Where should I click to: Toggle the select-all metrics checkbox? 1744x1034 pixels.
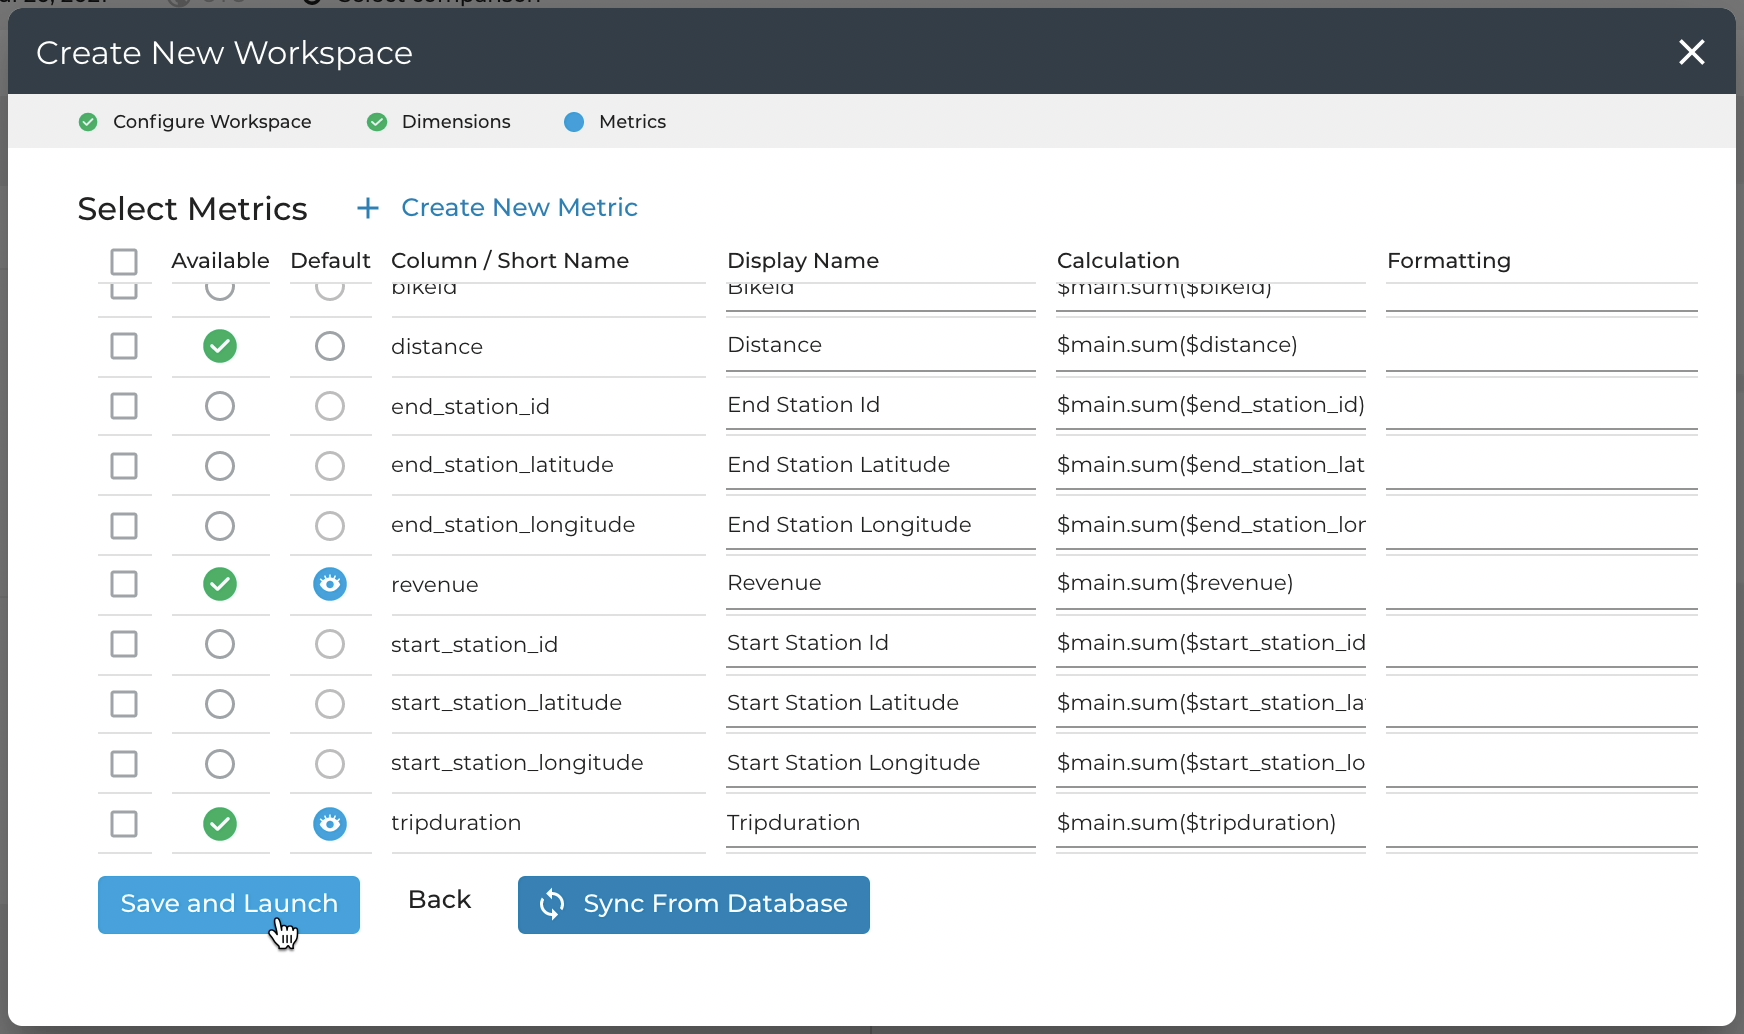click(124, 262)
